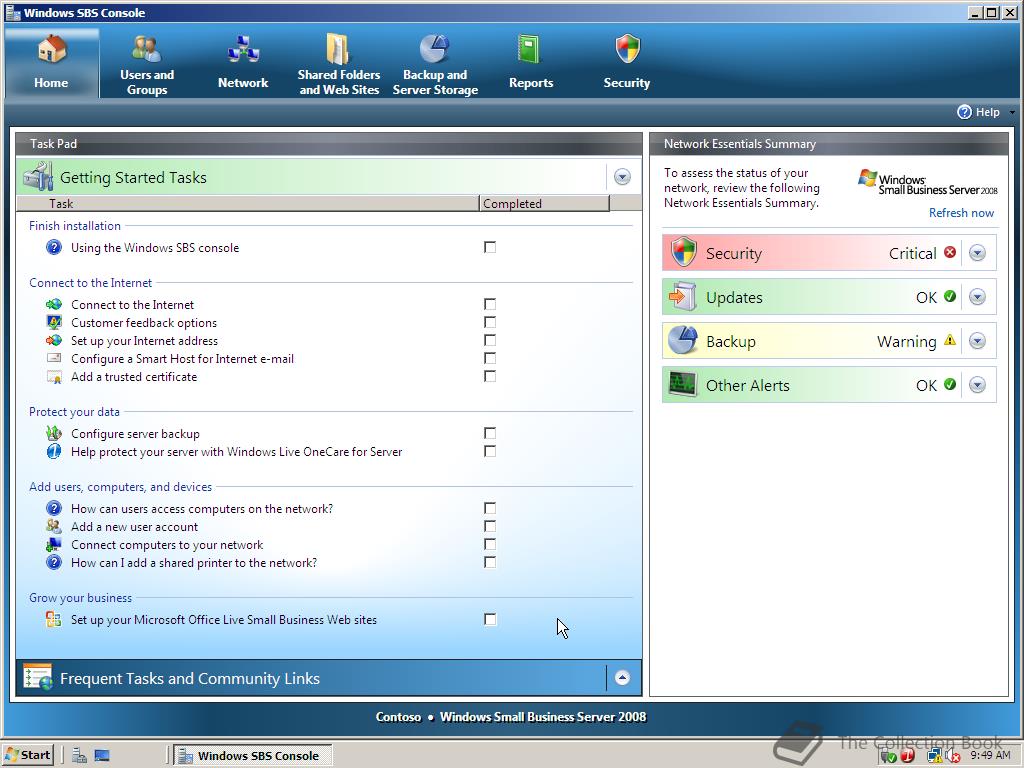This screenshot has height=768, width=1024.
Task: Click the Server Manager quick launch icon
Action: pos(80,756)
